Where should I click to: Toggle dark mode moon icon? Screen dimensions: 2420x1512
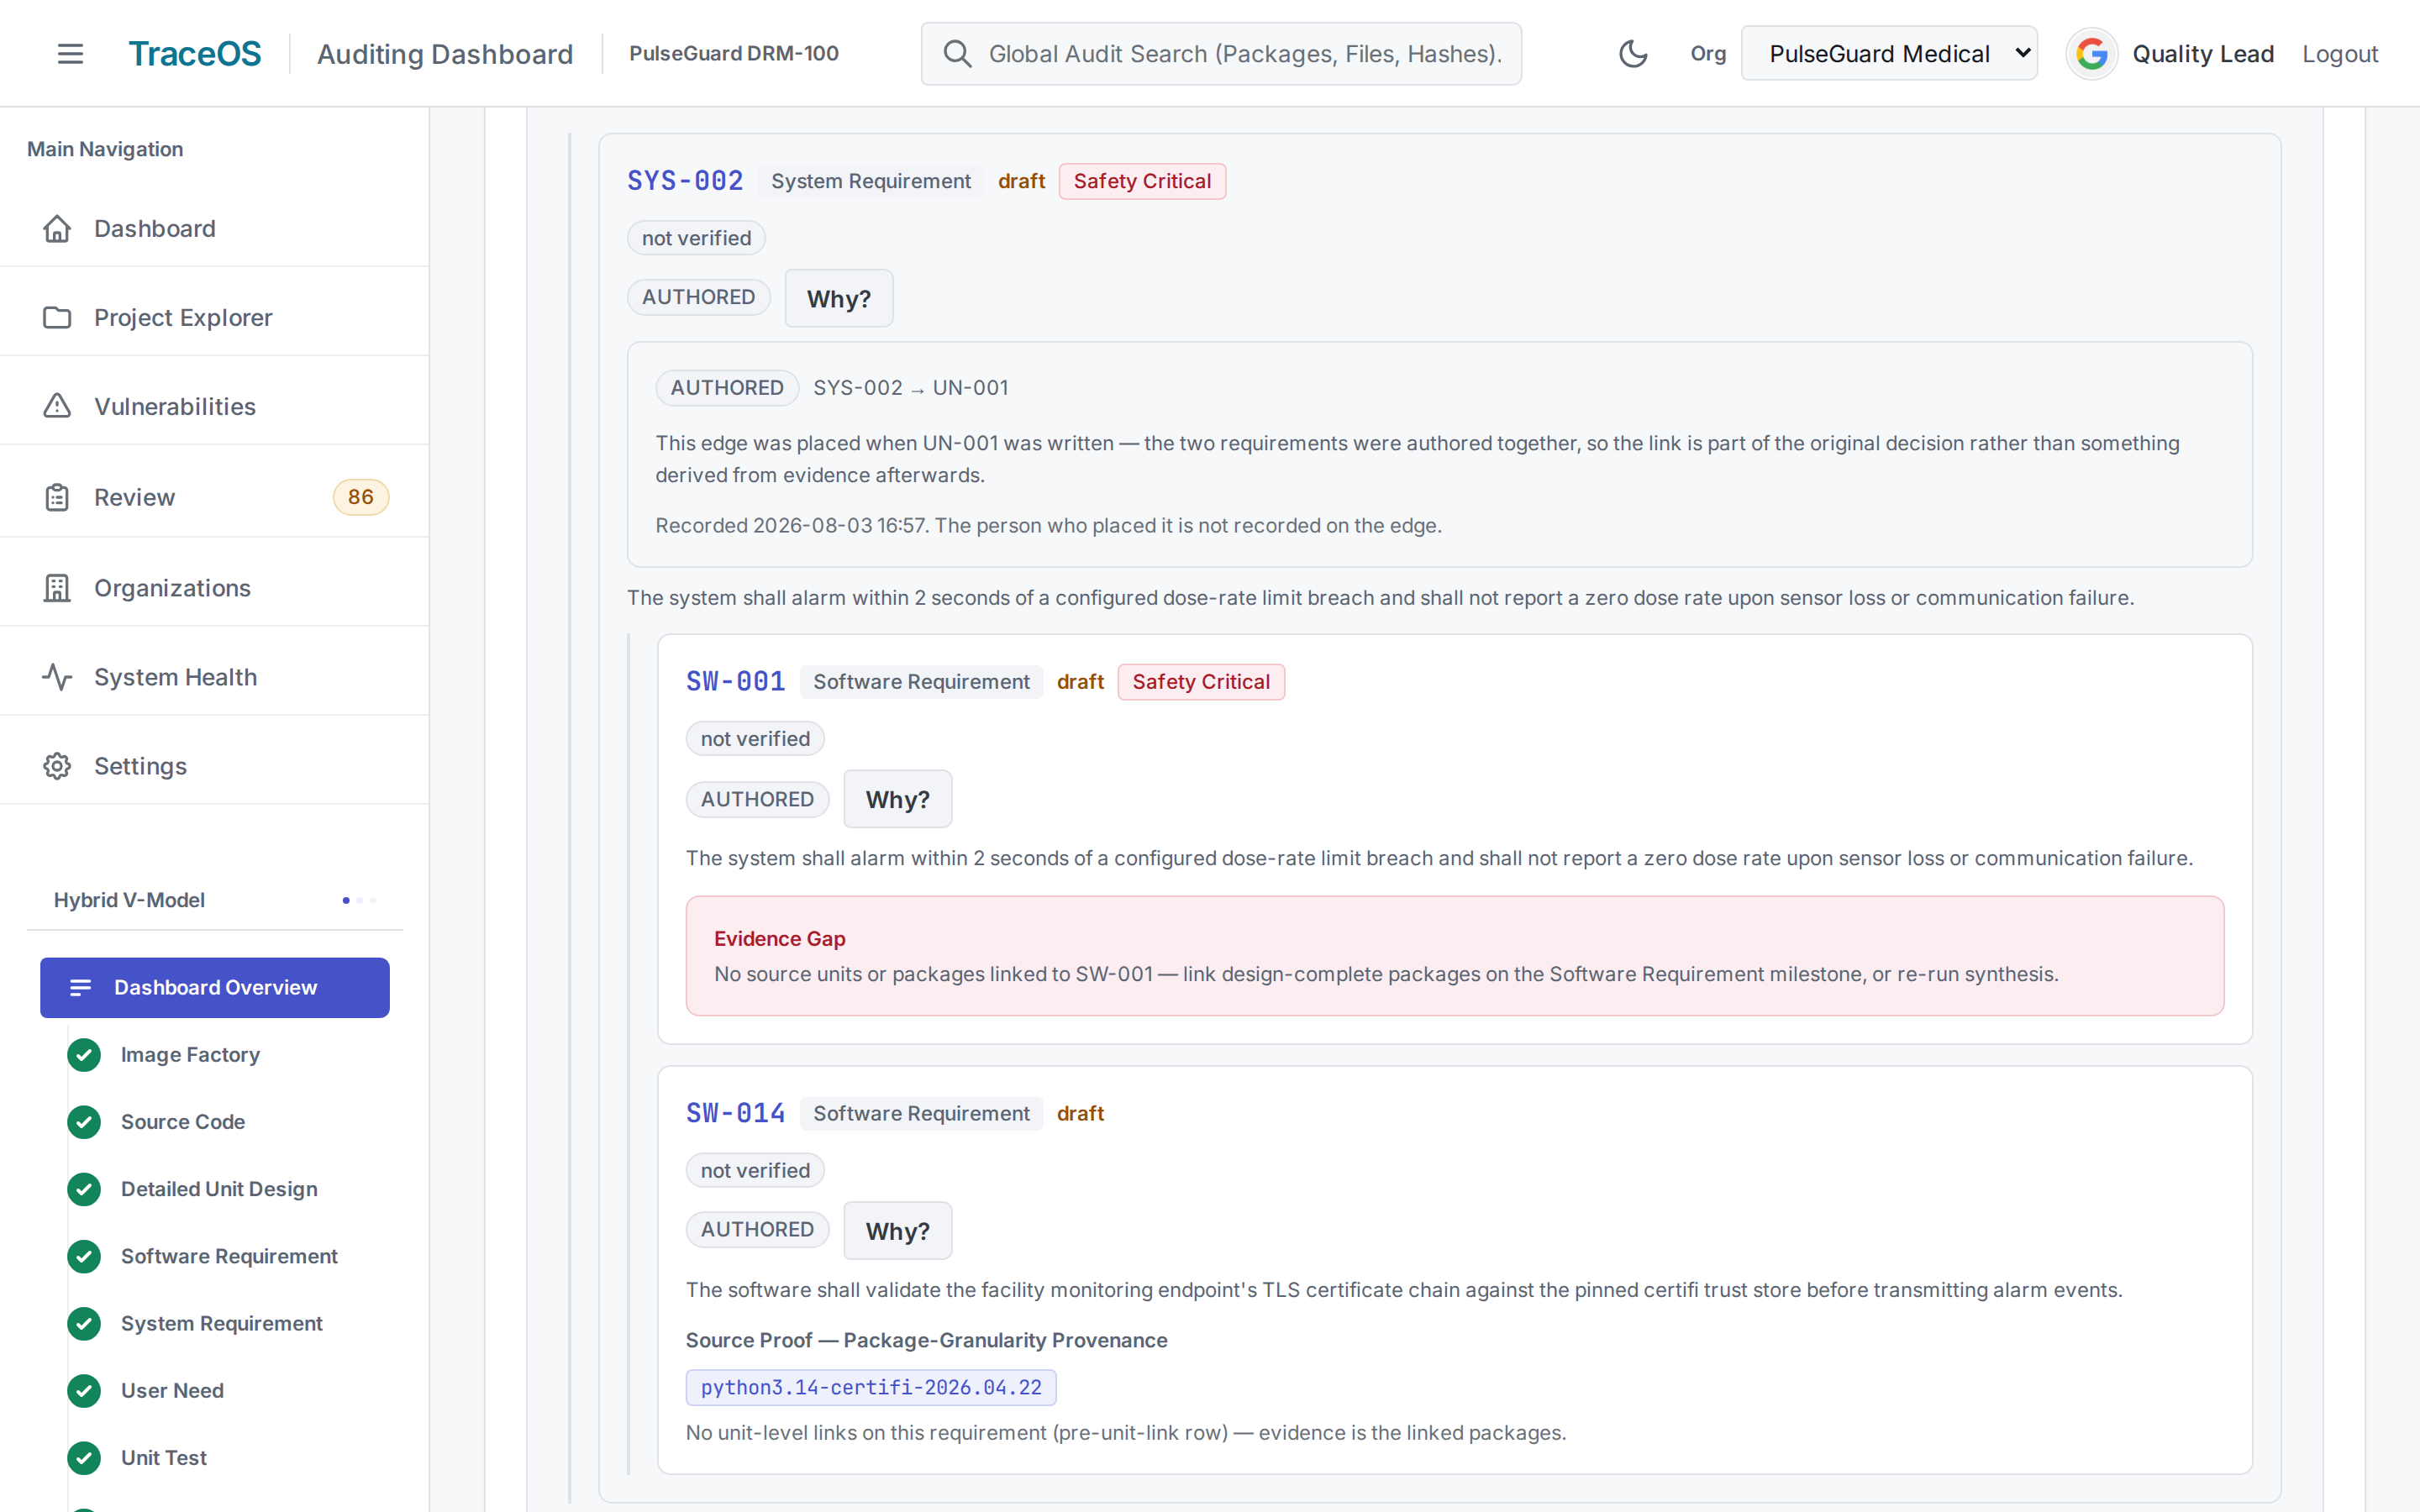click(1632, 54)
